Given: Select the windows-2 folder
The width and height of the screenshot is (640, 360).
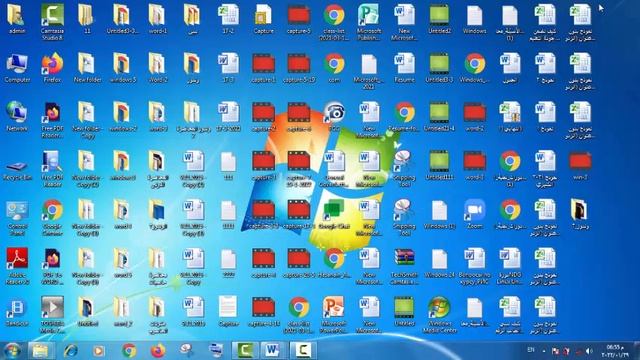Looking at the screenshot, I should click(x=122, y=117).
